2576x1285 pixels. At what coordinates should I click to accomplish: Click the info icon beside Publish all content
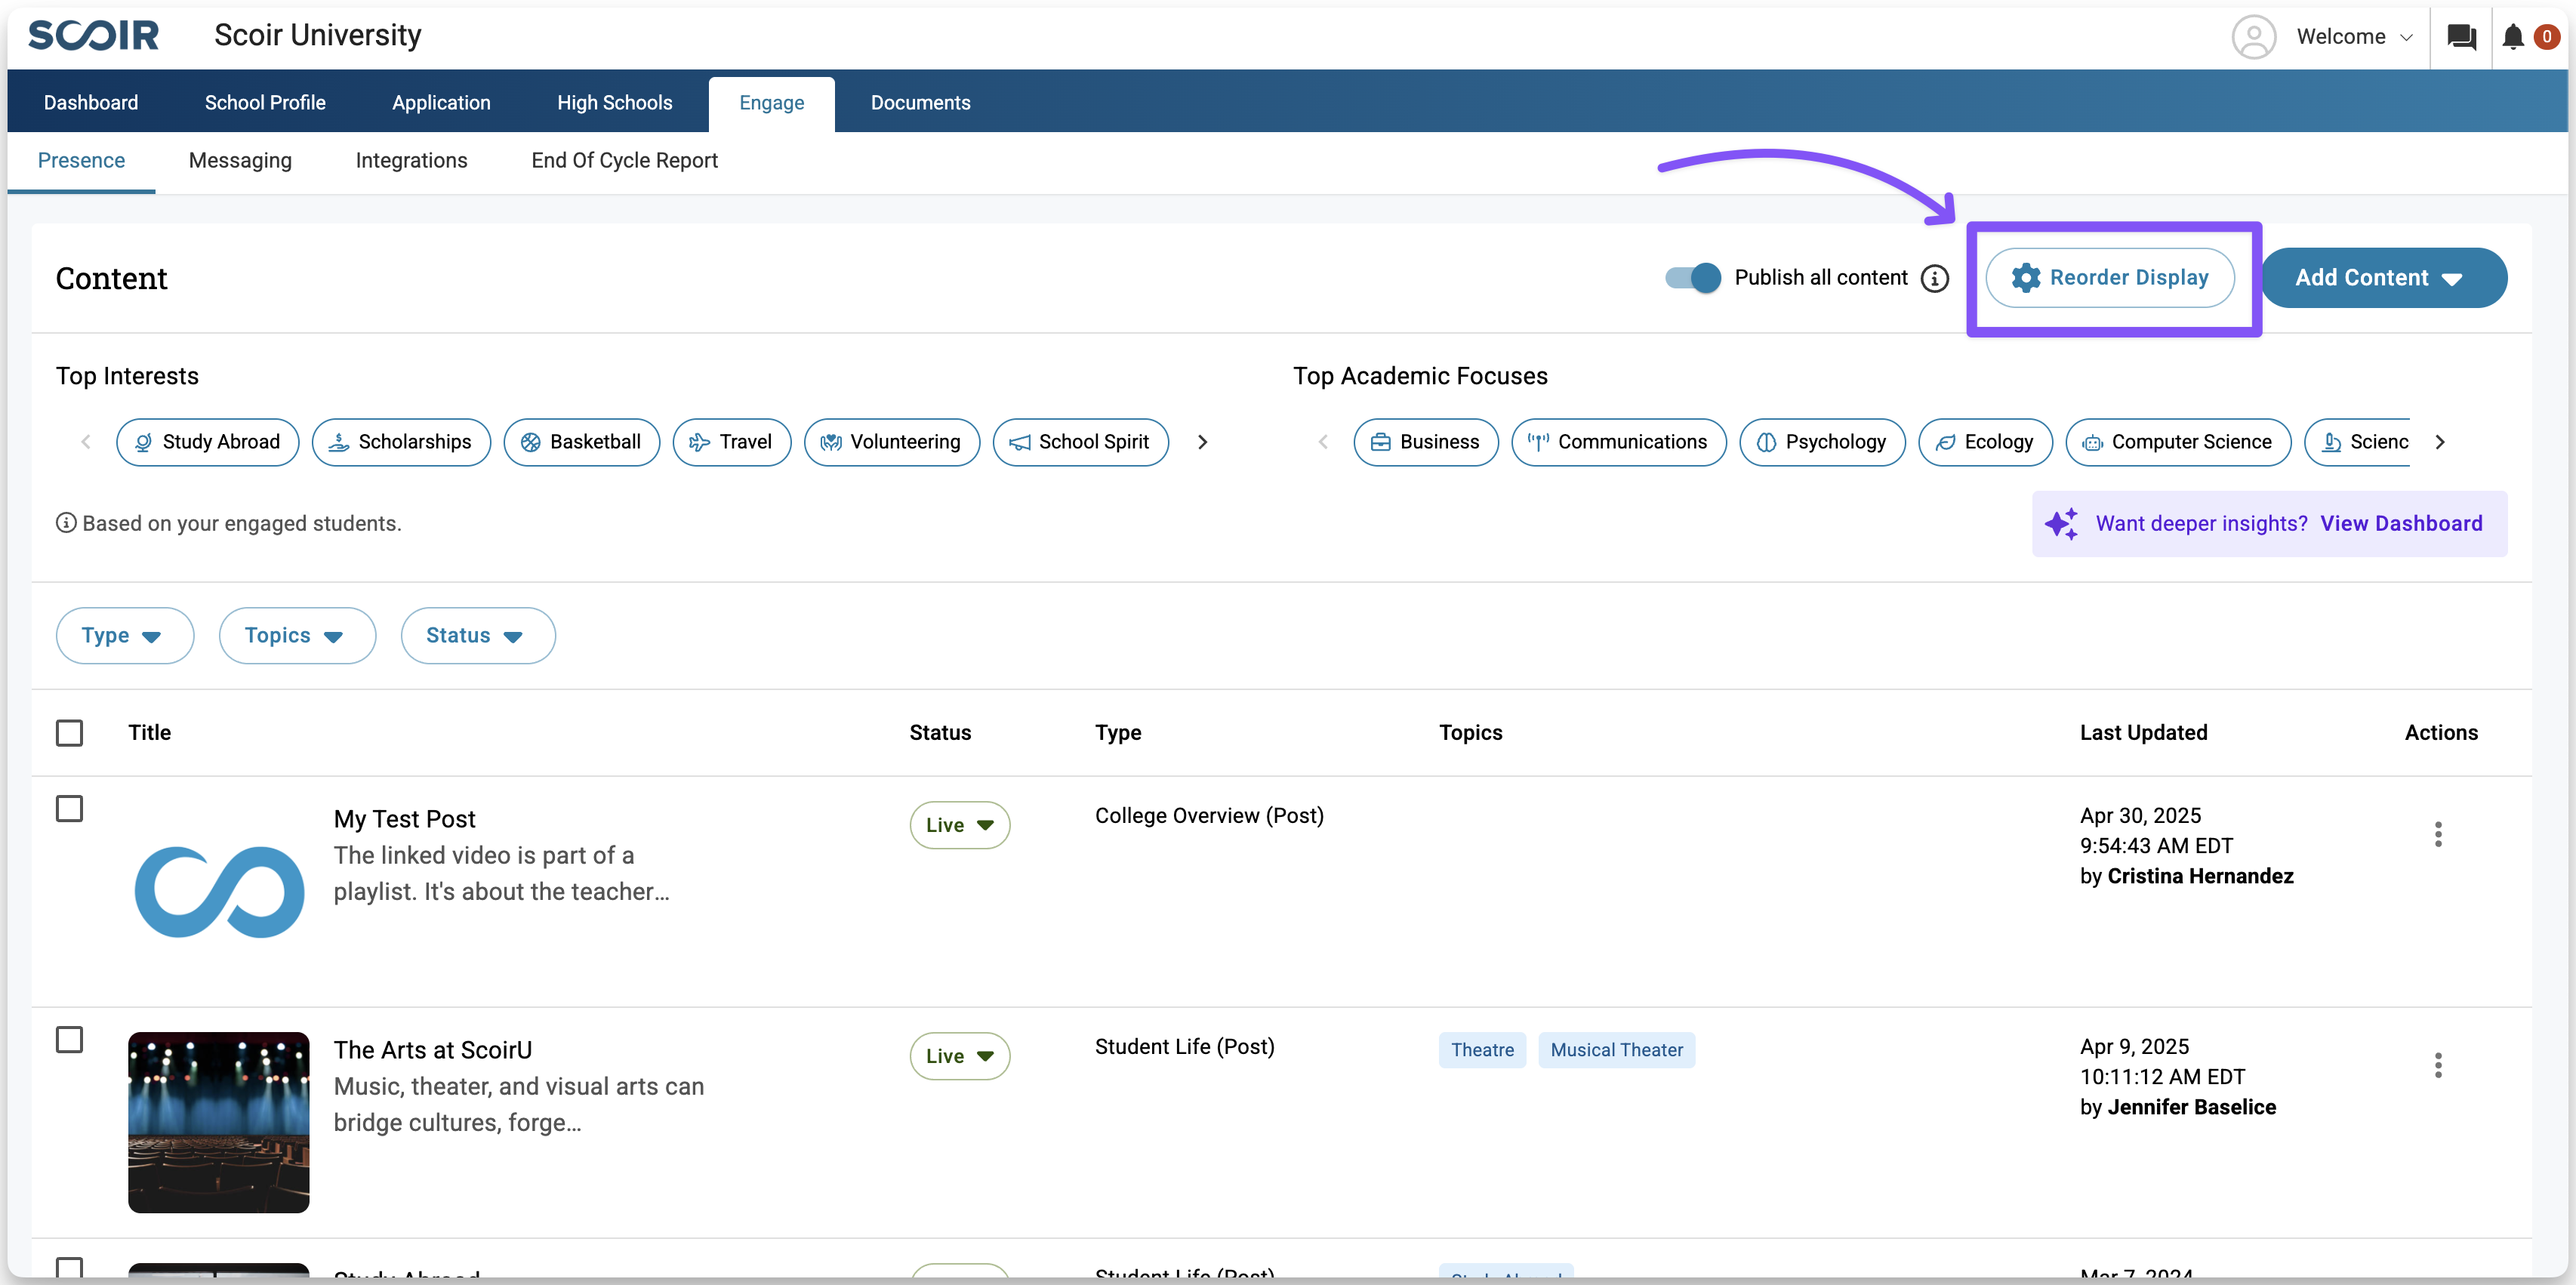point(1934,278)
